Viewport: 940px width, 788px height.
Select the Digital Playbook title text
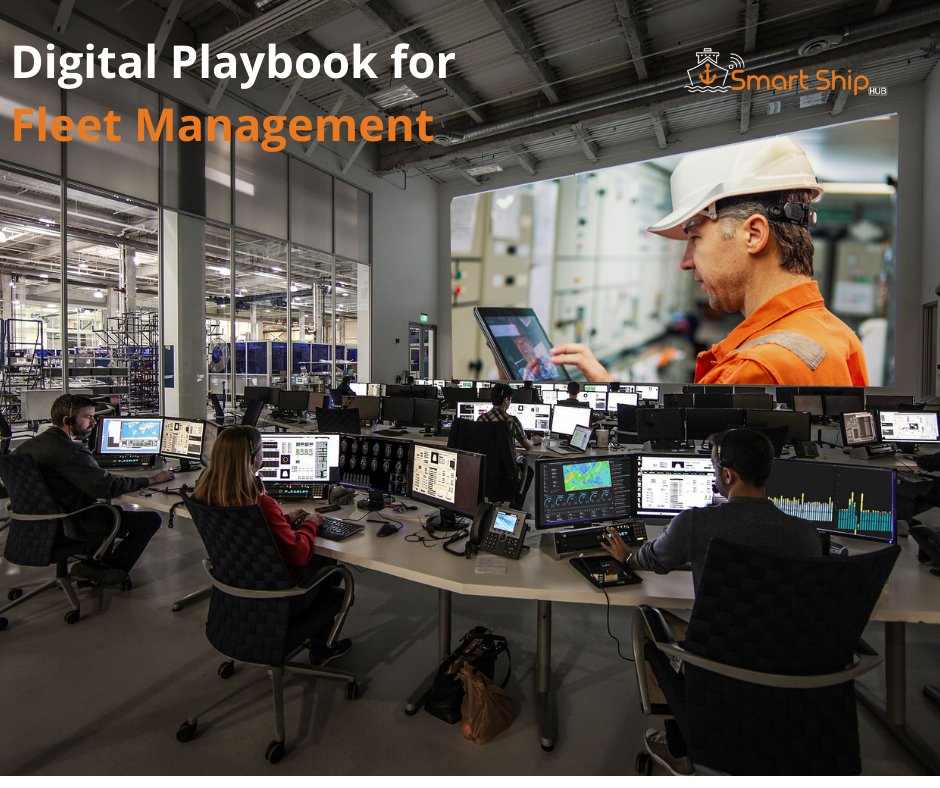click(236, 63)
